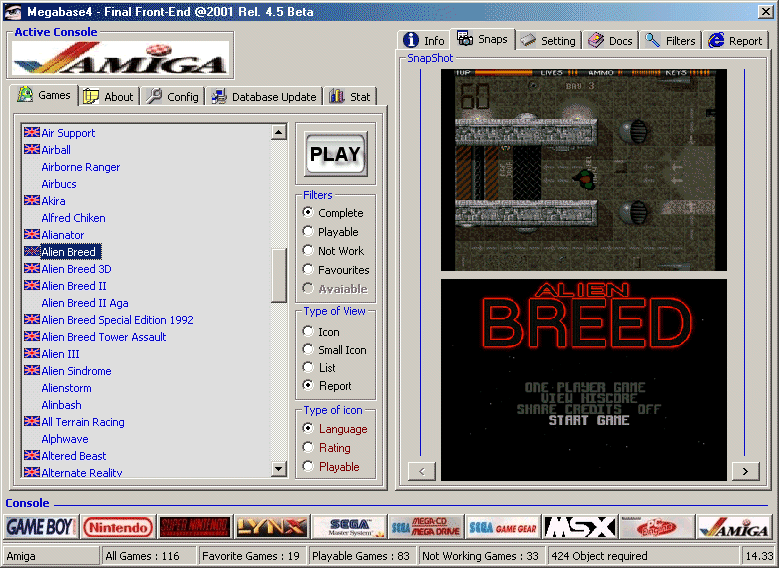Close the Megabase4 window

(766, 11)
